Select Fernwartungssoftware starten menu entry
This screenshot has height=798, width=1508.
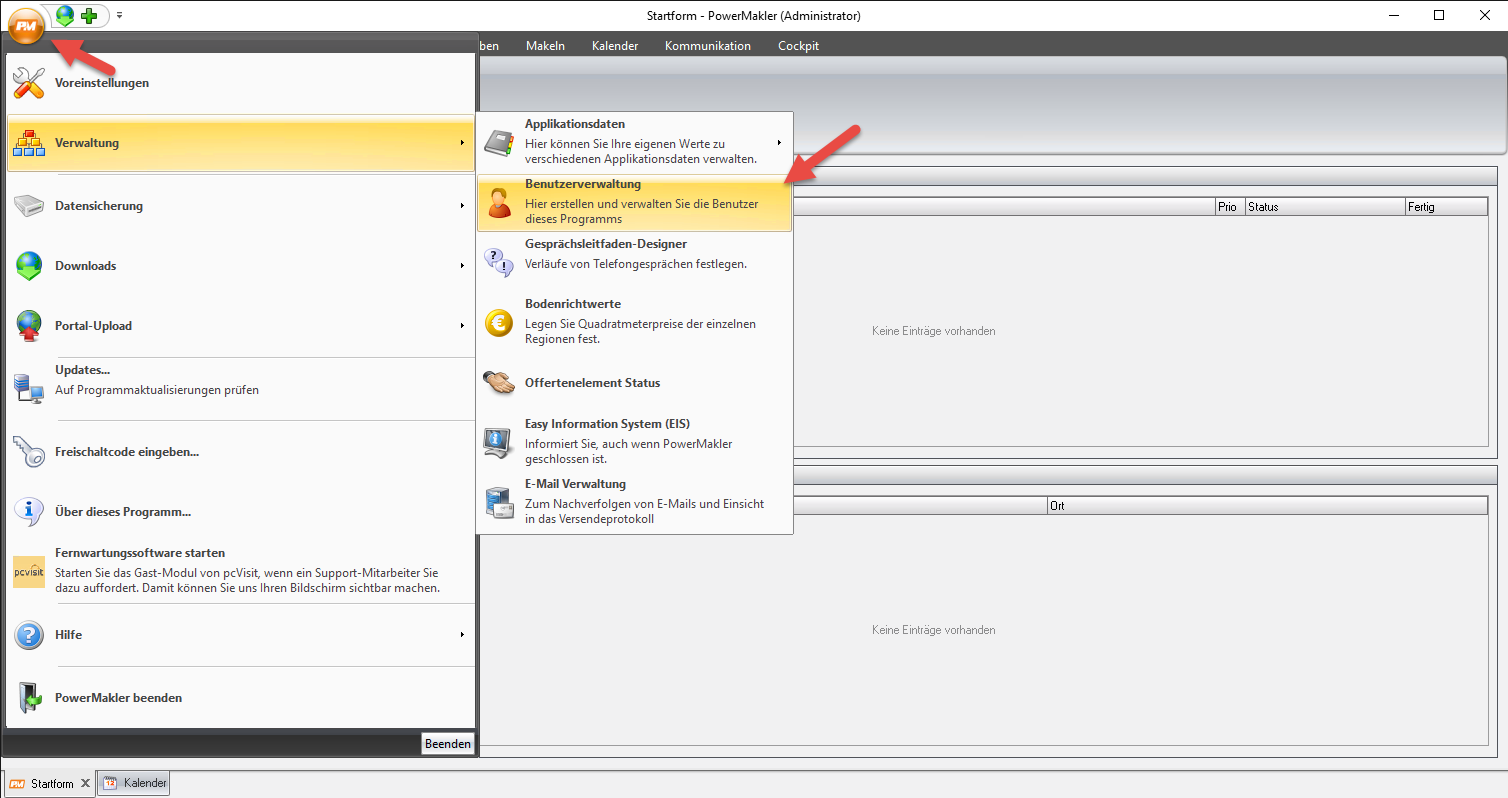240,572
